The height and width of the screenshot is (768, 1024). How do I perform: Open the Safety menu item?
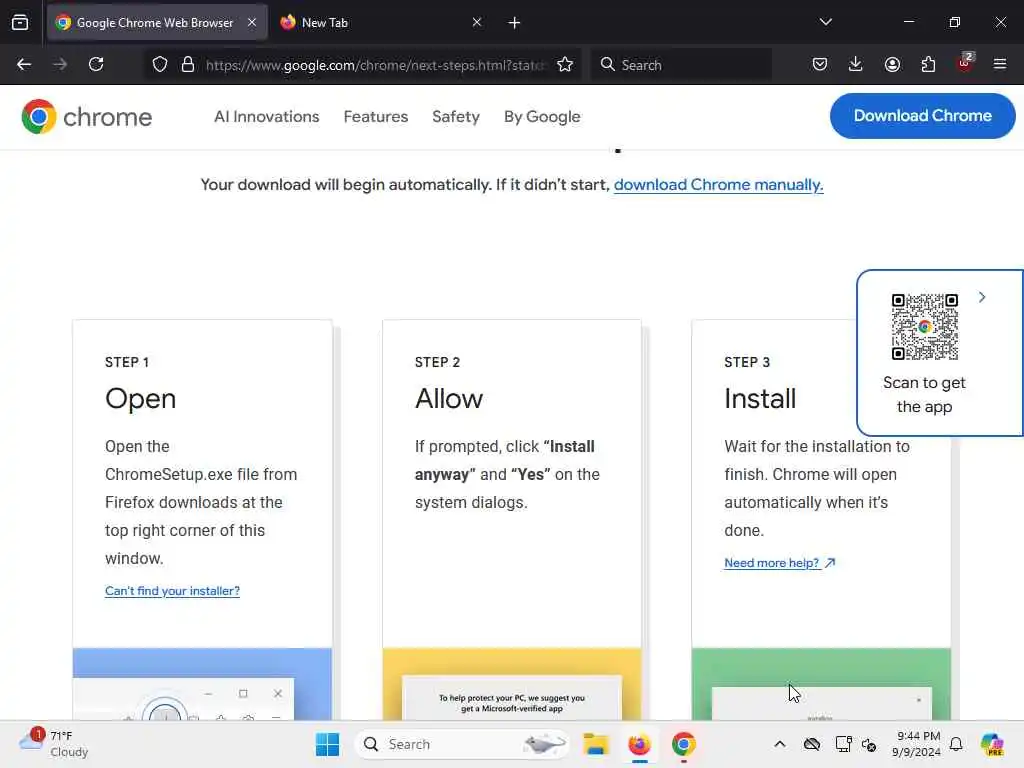(456, 117)
